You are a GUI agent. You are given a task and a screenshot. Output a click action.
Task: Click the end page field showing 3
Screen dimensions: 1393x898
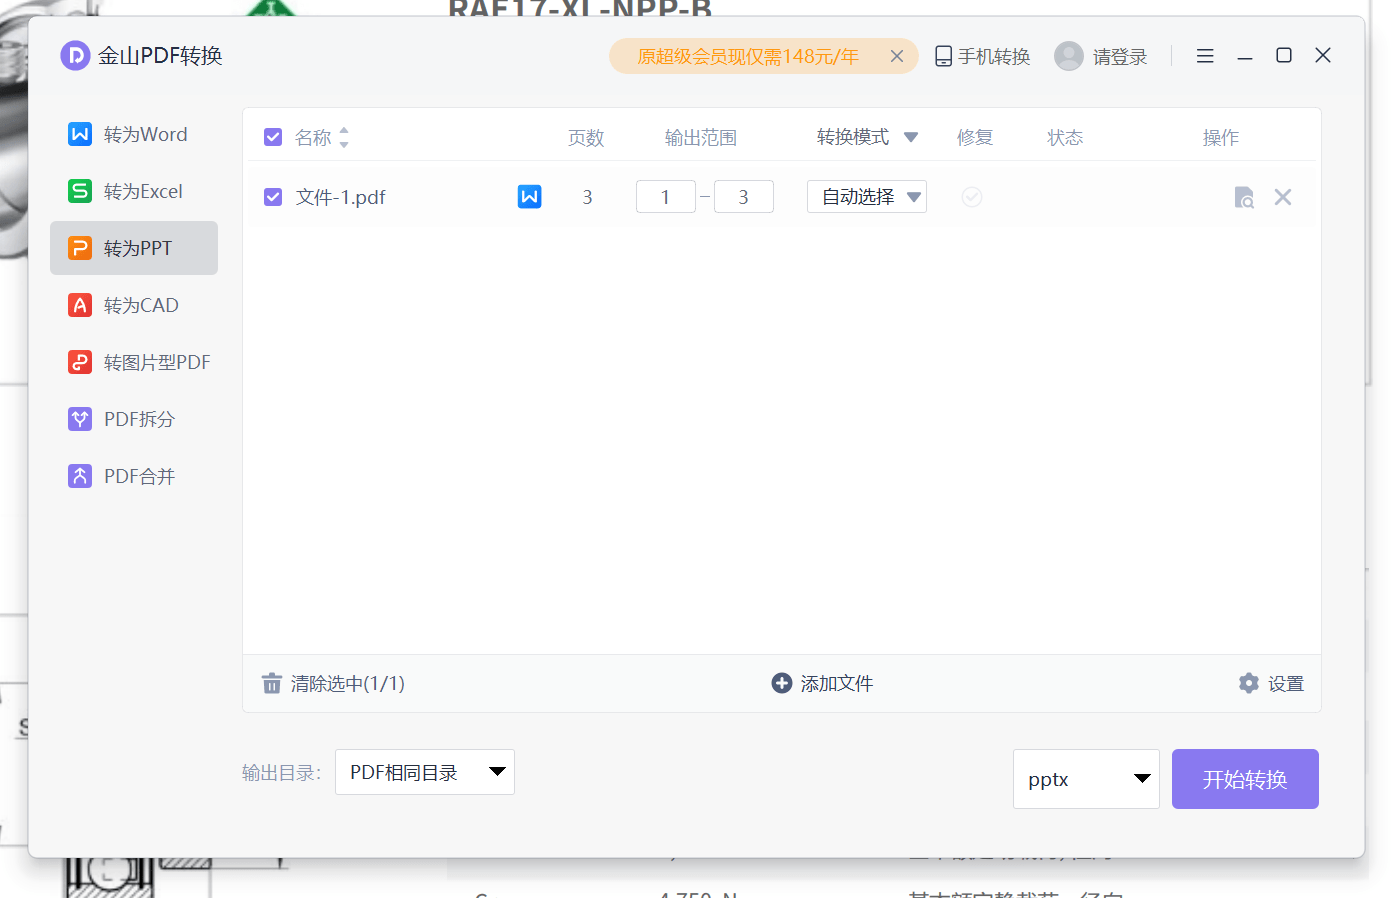click(x=744, y=197)
